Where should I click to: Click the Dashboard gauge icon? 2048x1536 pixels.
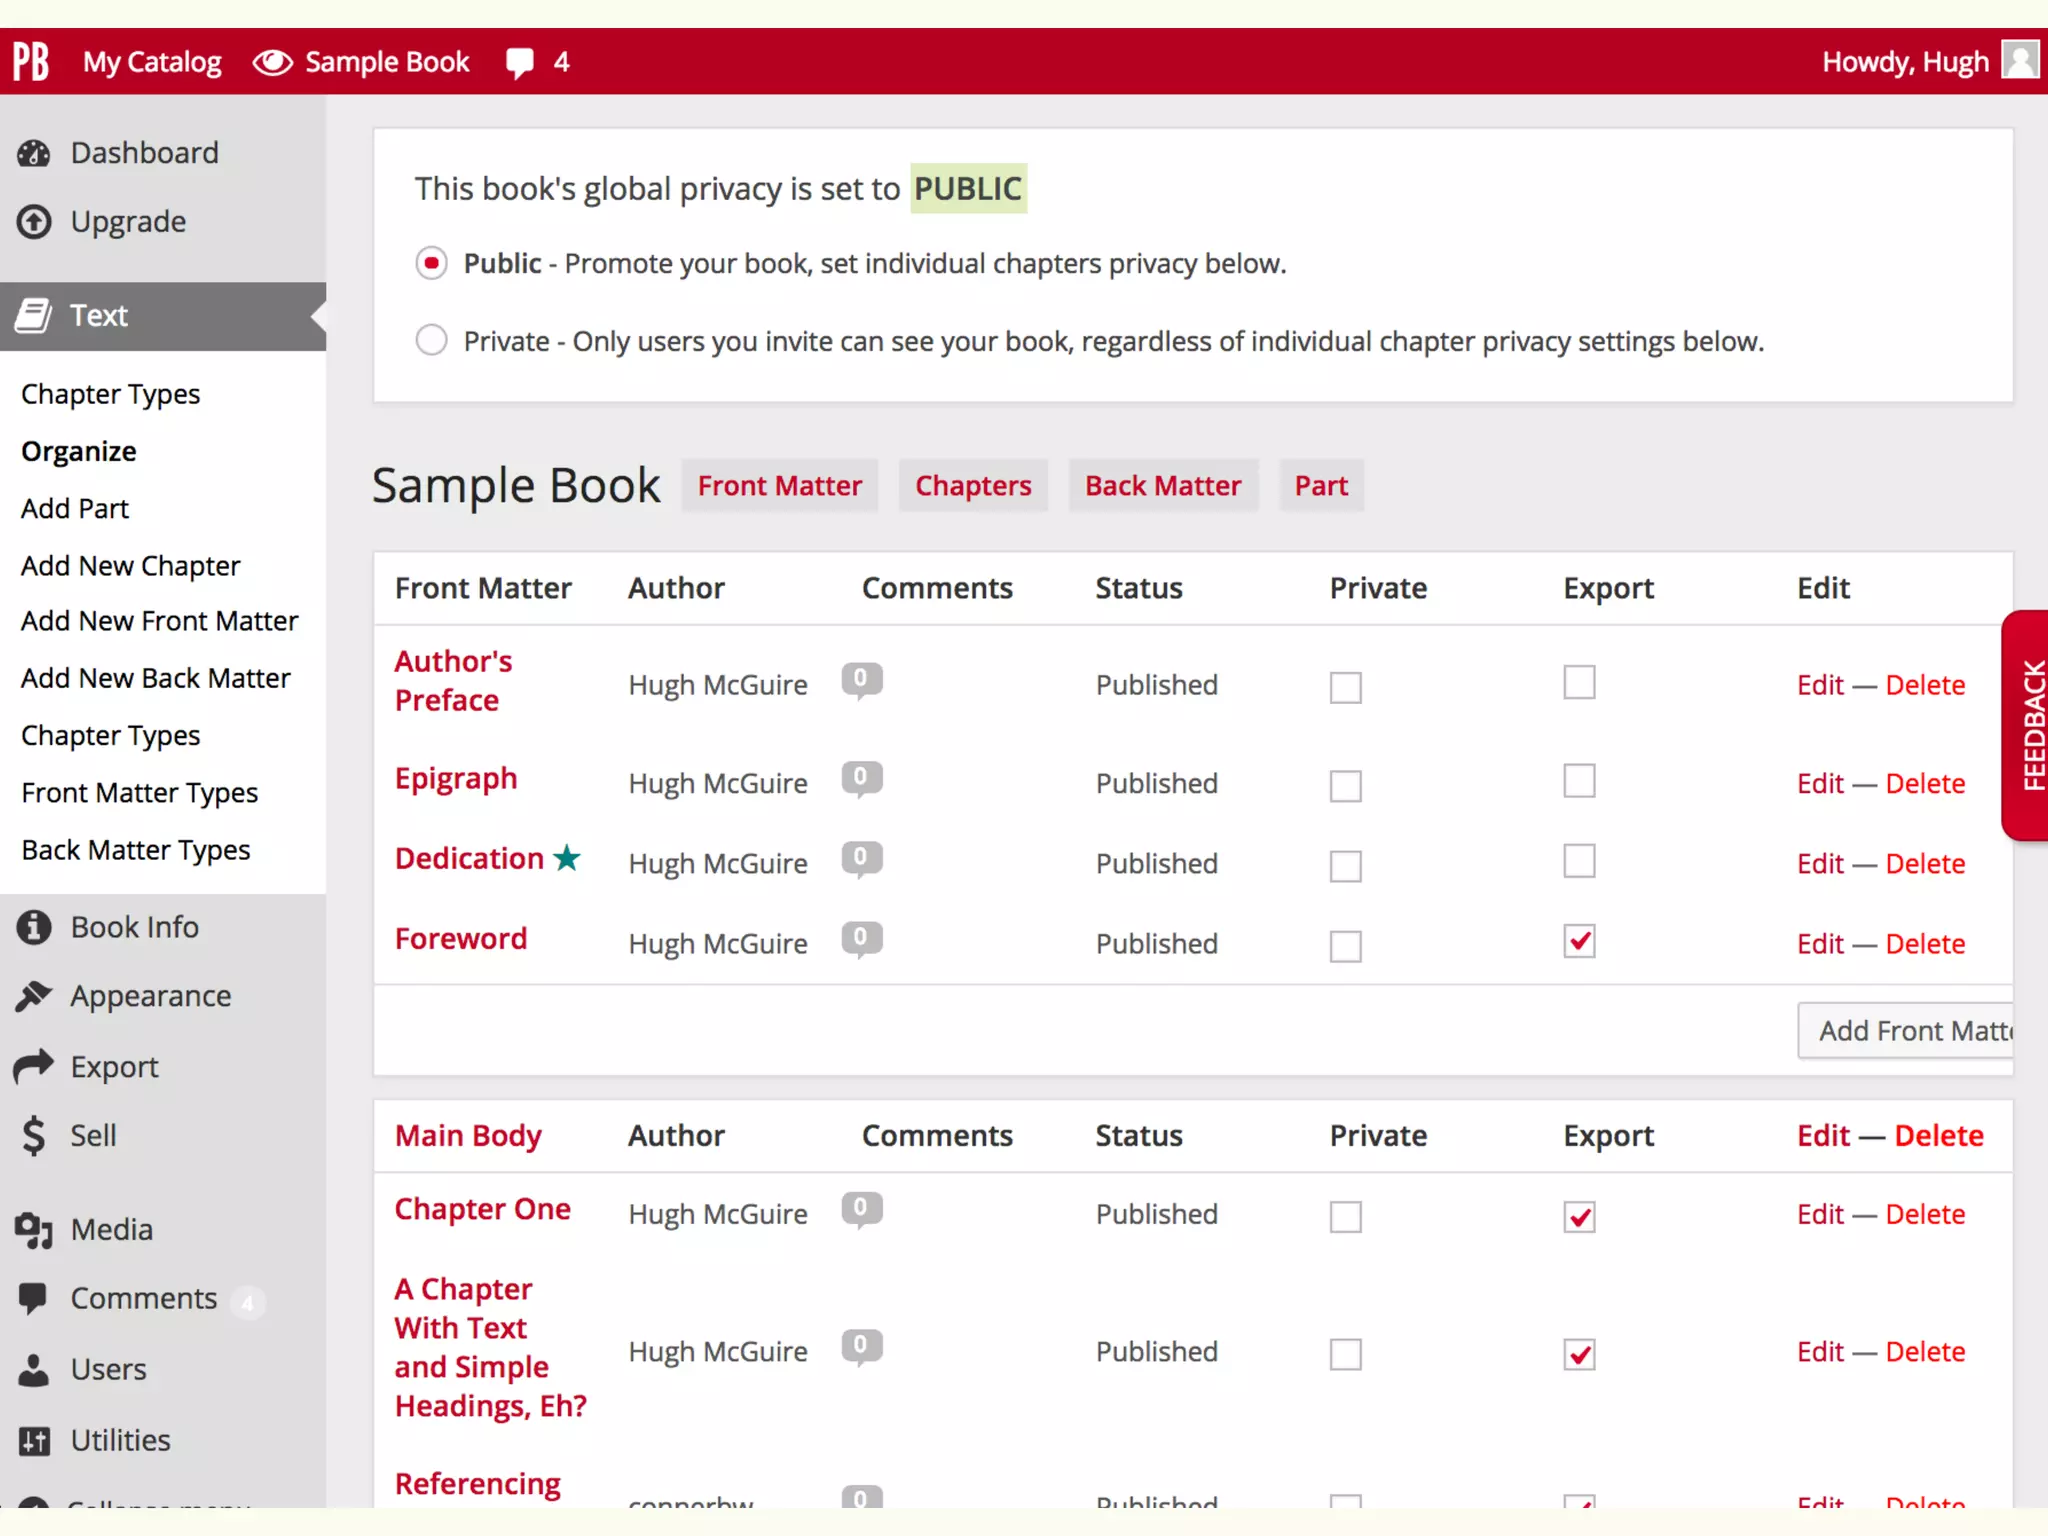(34, 153)
